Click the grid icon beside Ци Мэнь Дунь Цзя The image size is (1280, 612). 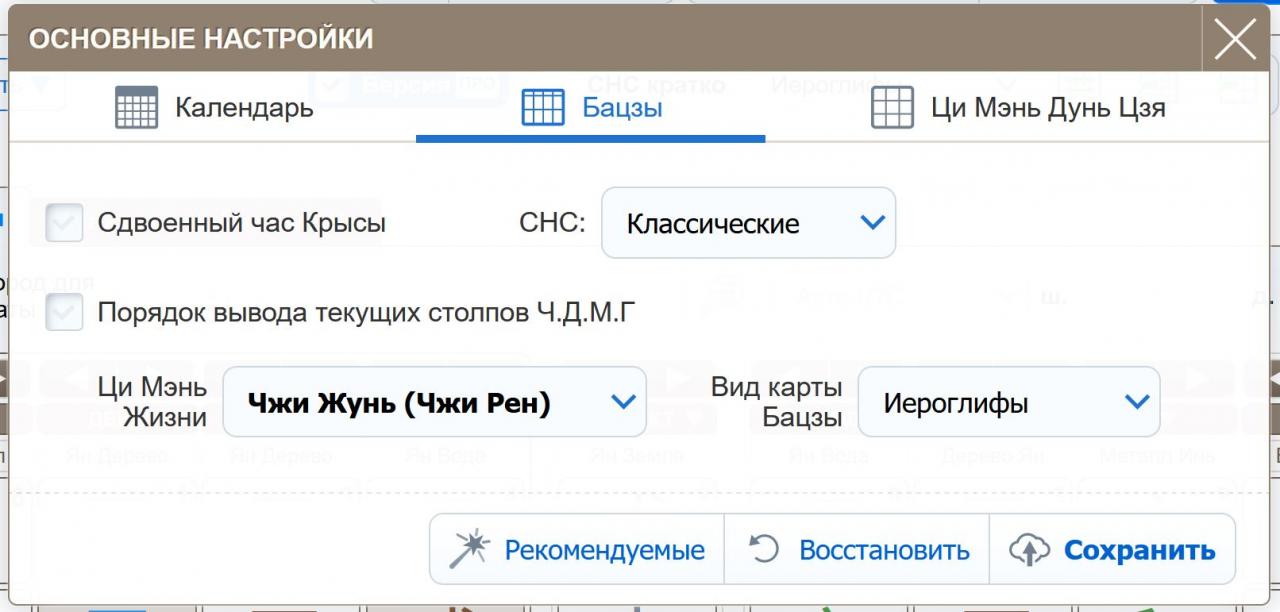click(x=892, y=107)
